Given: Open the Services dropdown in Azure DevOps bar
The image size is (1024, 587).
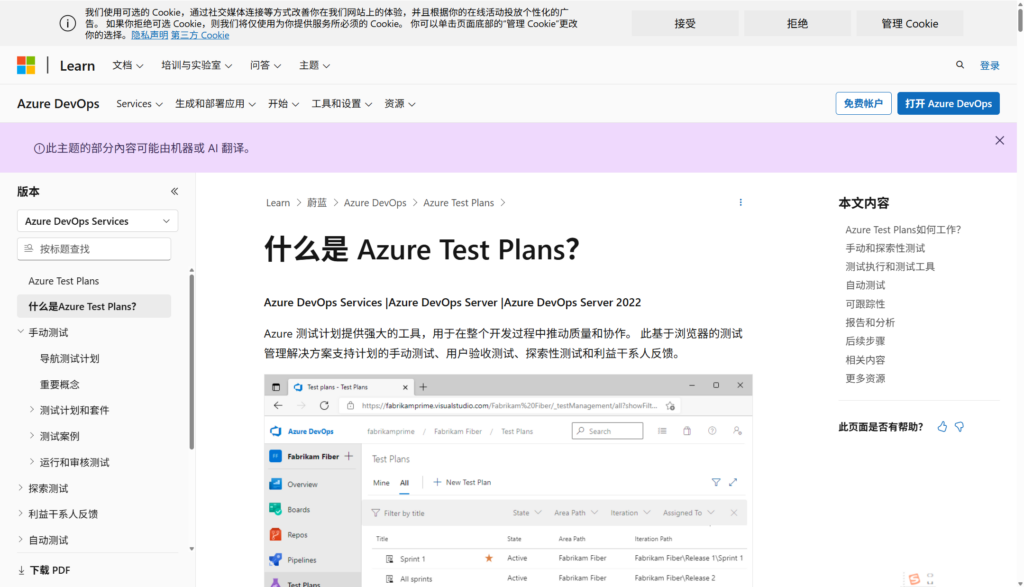Looking at the screenshot, I should (139, 104).
